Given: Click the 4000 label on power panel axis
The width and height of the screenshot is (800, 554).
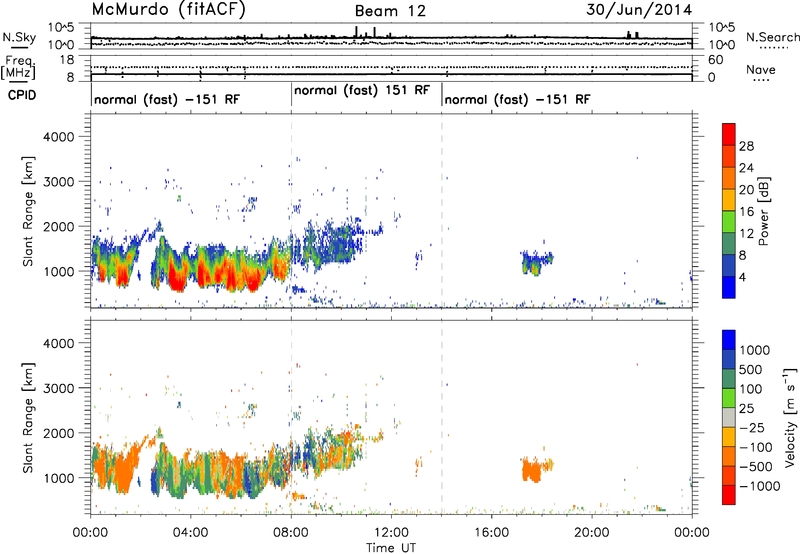Looking at the screenshot, I should point(58,137).
